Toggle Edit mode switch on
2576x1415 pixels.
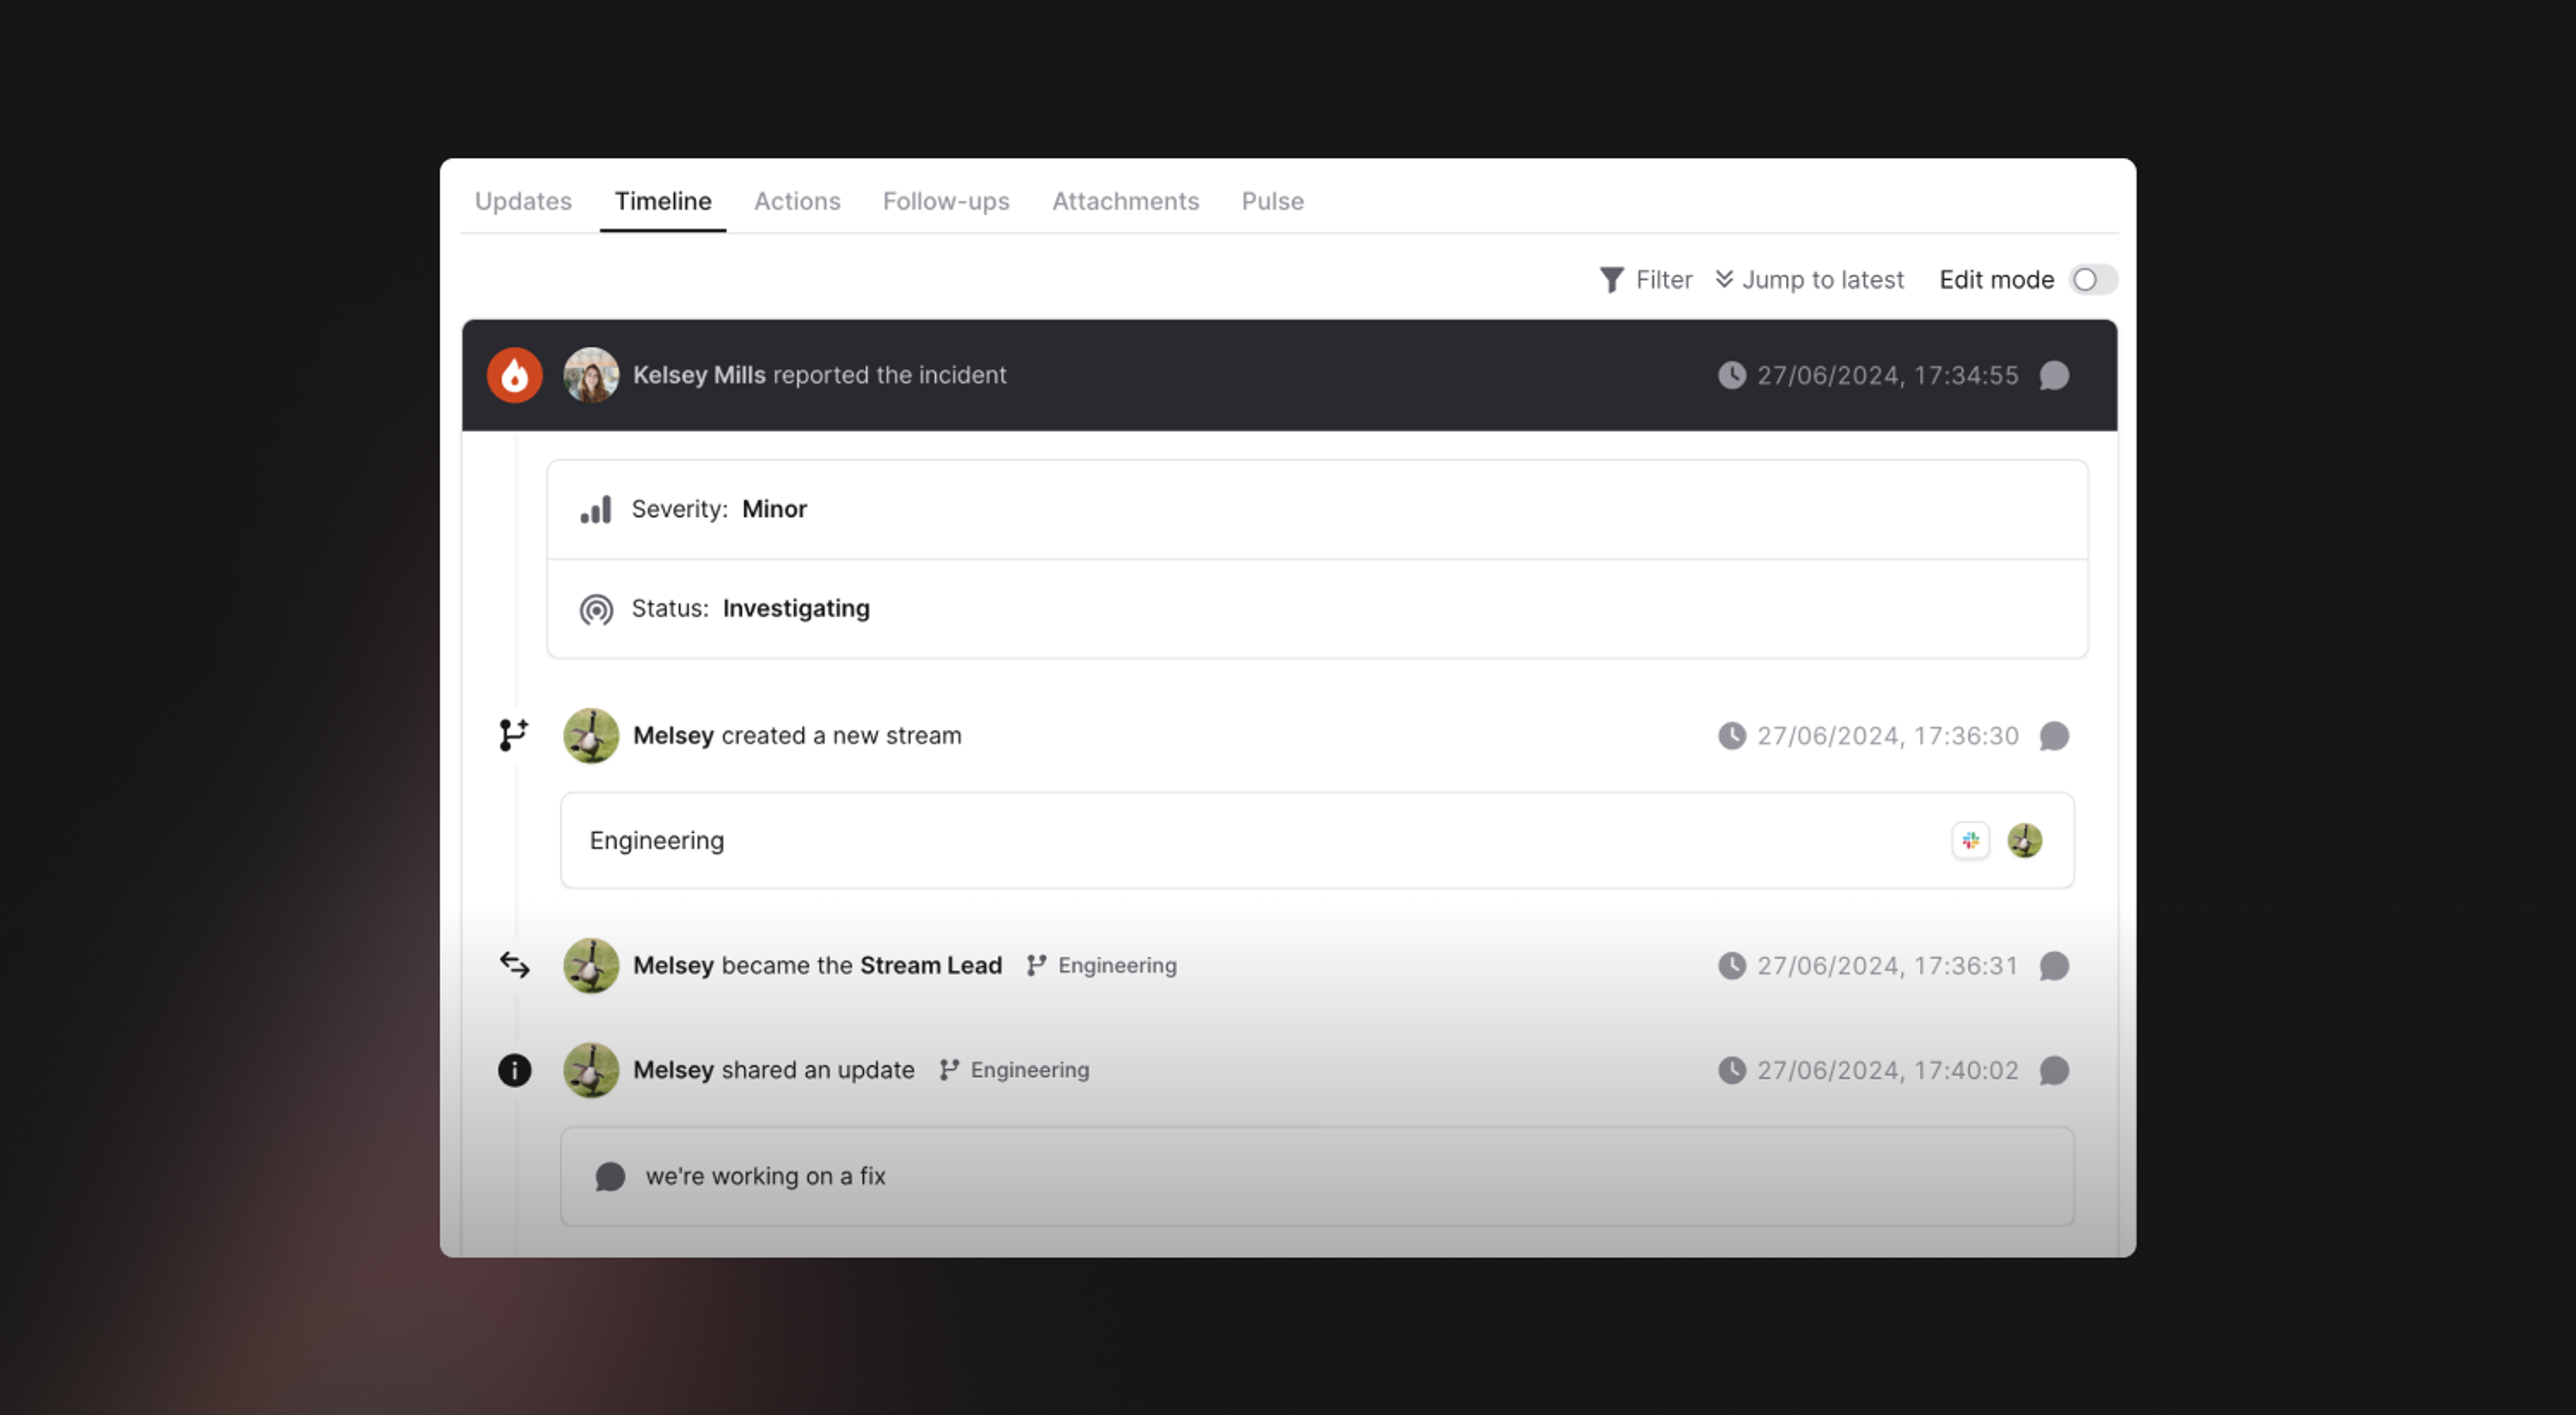(x=2092, y=280)
